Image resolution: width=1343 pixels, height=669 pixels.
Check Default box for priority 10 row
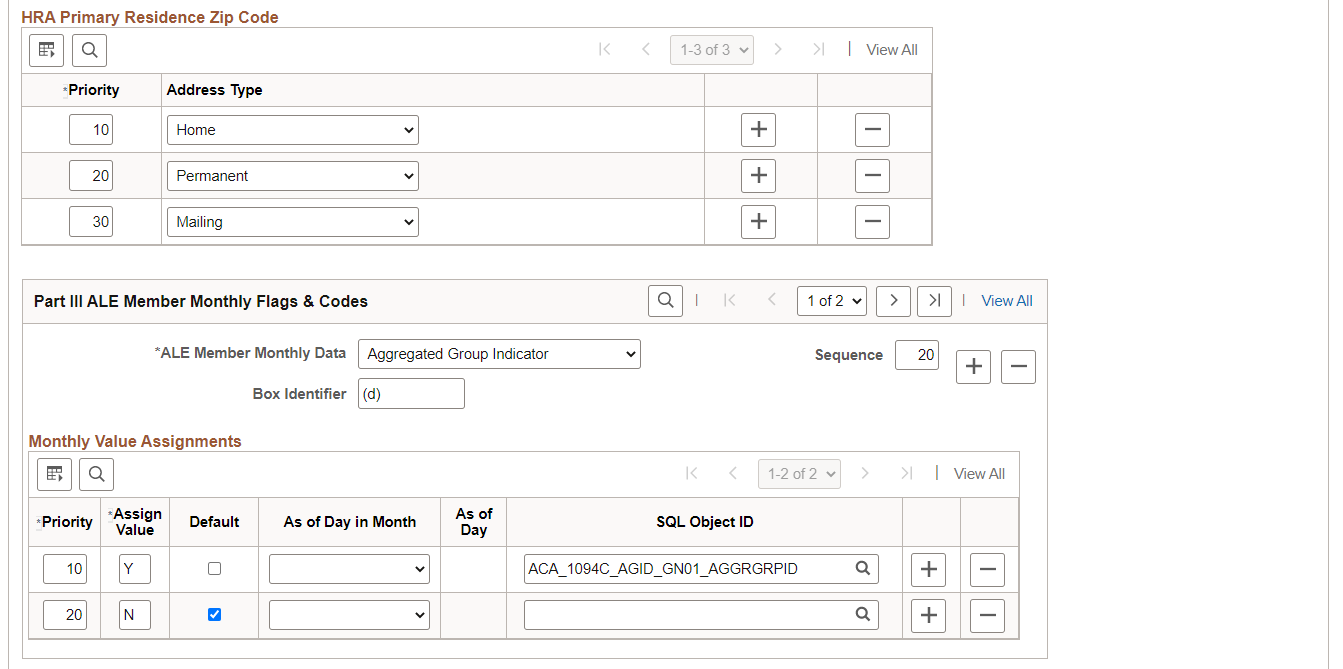pos(214,569)
